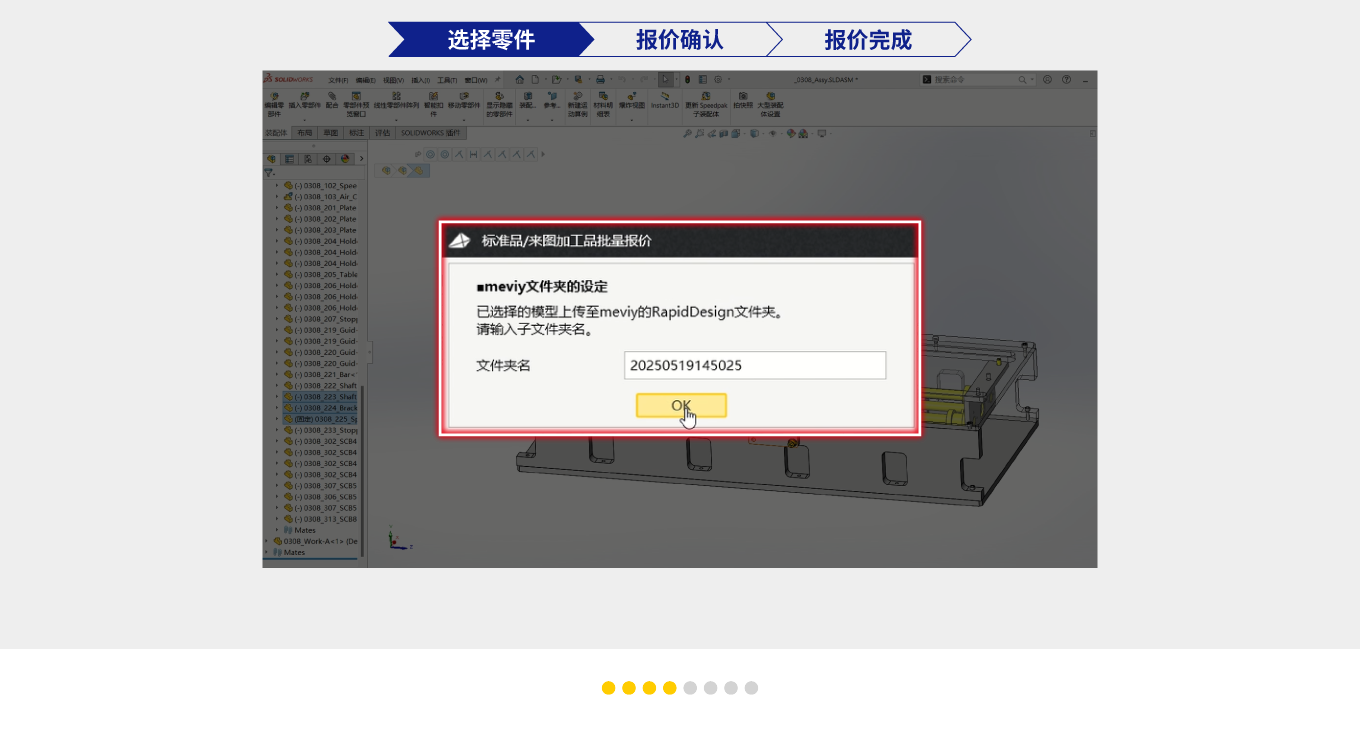Expand the 0308_201_Plate tree node
The height and width of the screenshot is (730, 1360).
coord(277,208)
